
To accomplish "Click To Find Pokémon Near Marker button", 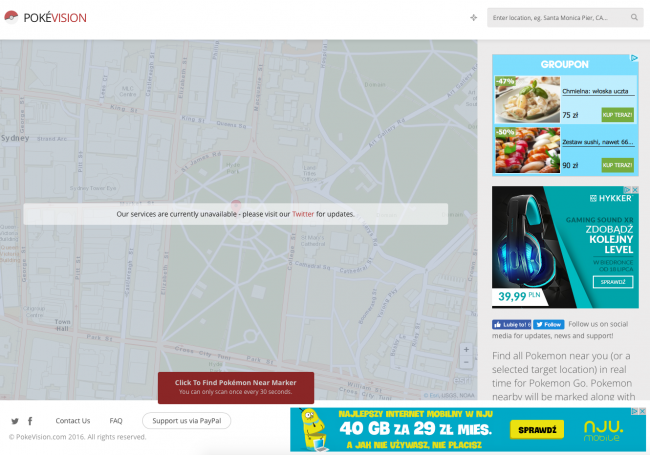I will [236, 387].
